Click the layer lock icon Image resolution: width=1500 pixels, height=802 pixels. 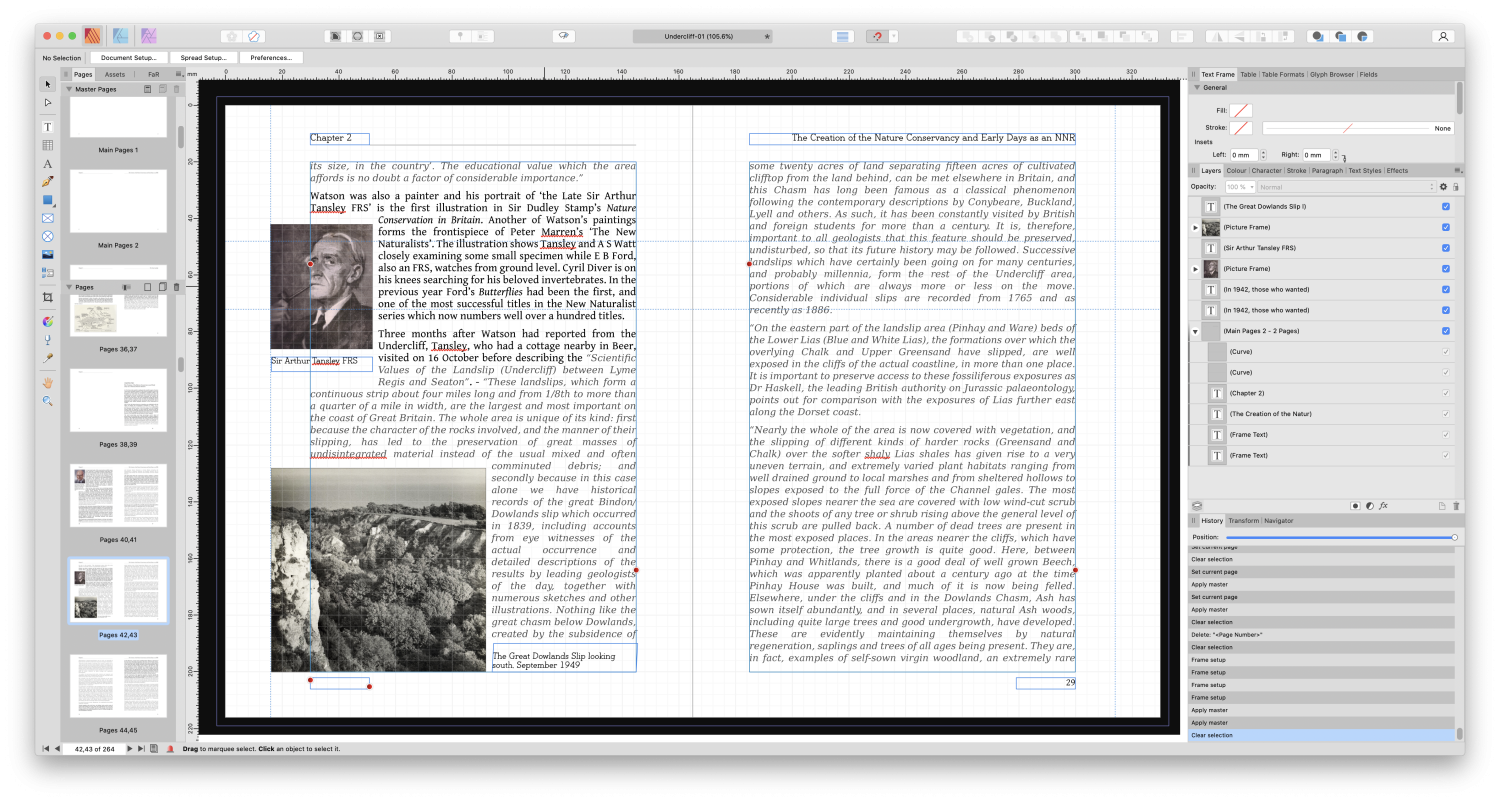pos(1456,187)
